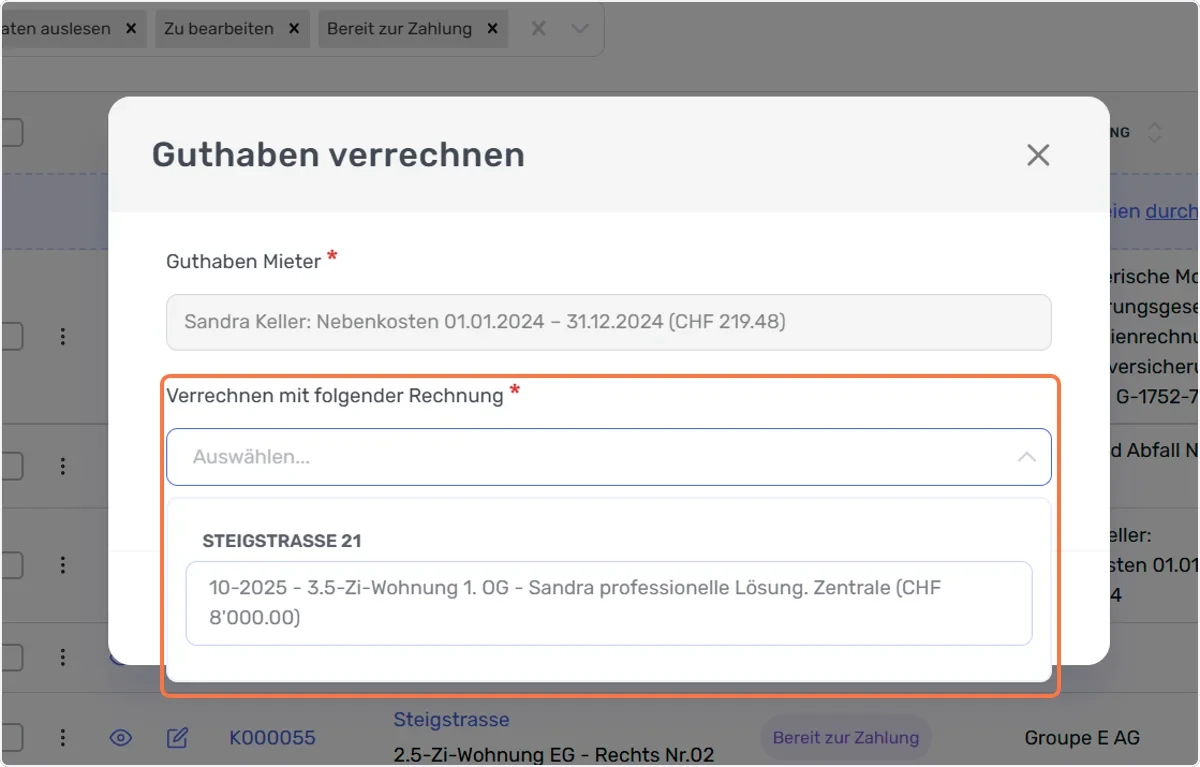
Task: Expand the status filter dropdown chevron
Action: click(579, 29)
